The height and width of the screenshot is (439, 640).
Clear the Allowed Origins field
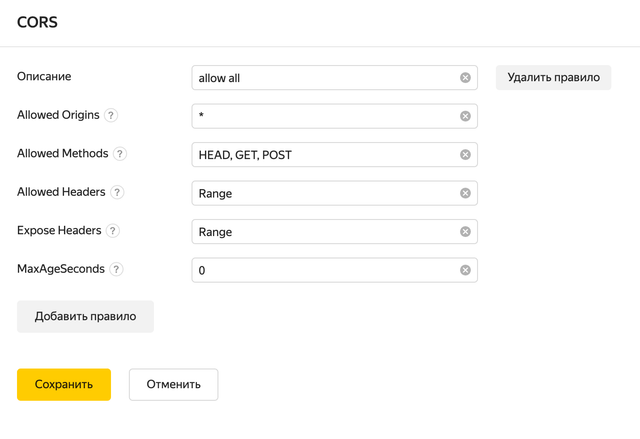pyautogui.click(x=465, y=116)
